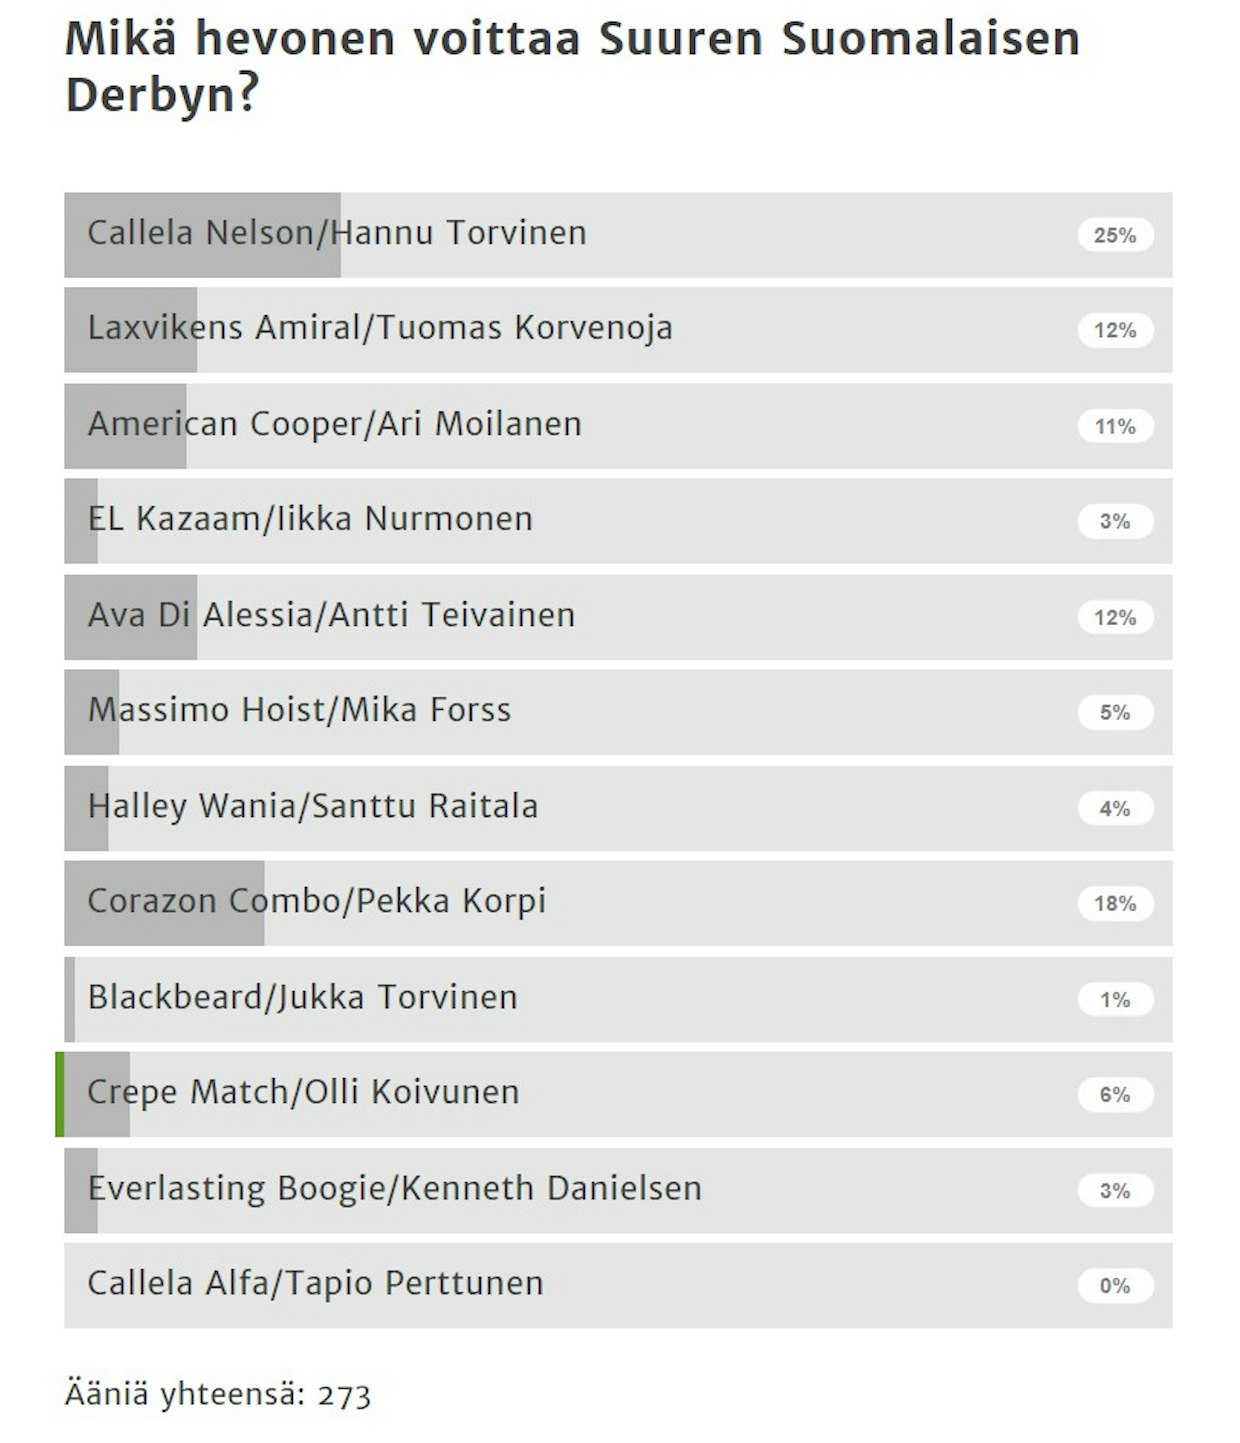Click the "Ääniä yhteensä: 273" total text
1240x1443 pixels.
click(218, 1394)
